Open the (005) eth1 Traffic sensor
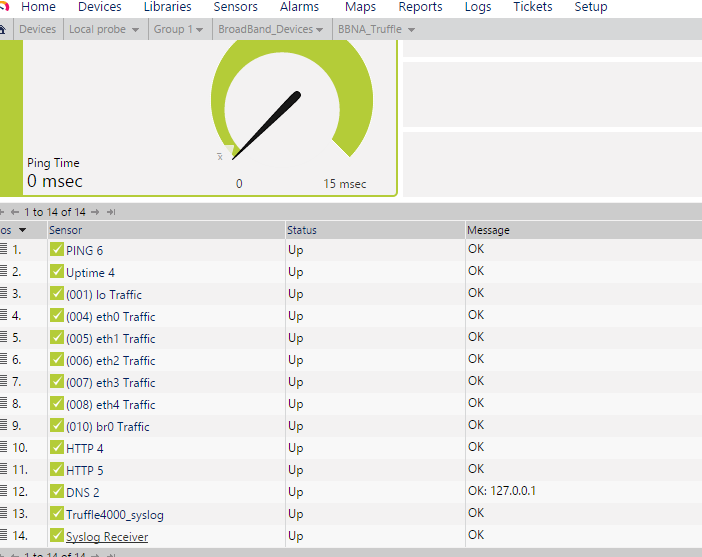The image size is (702, 557). click(x=111, y=338)
